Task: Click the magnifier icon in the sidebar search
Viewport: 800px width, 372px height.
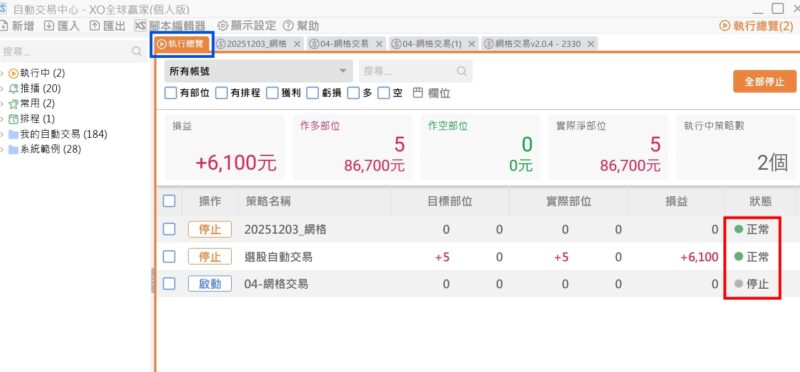Action: (x=136, y=51)
